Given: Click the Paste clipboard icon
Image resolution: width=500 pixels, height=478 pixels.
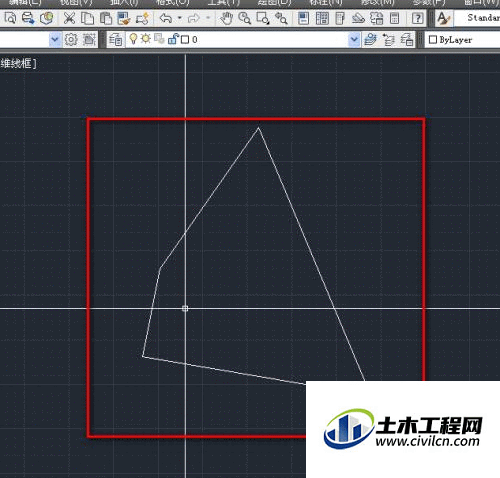Looking at the screenshot, I should 106,18.
